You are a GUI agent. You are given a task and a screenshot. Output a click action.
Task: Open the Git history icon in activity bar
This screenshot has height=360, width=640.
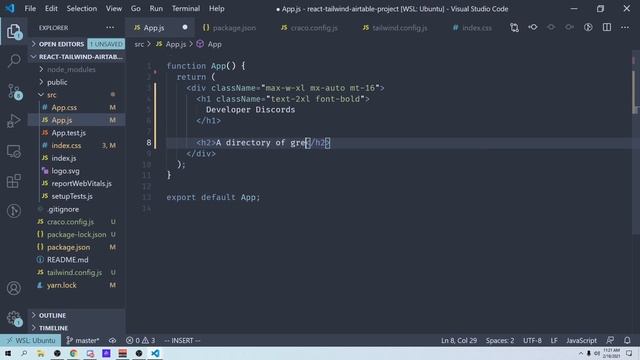pyautogui.click(x=14, y=211)
